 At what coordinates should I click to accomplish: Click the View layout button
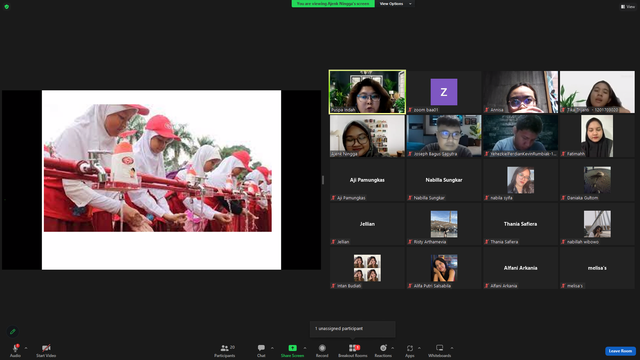tap(628, 7)
